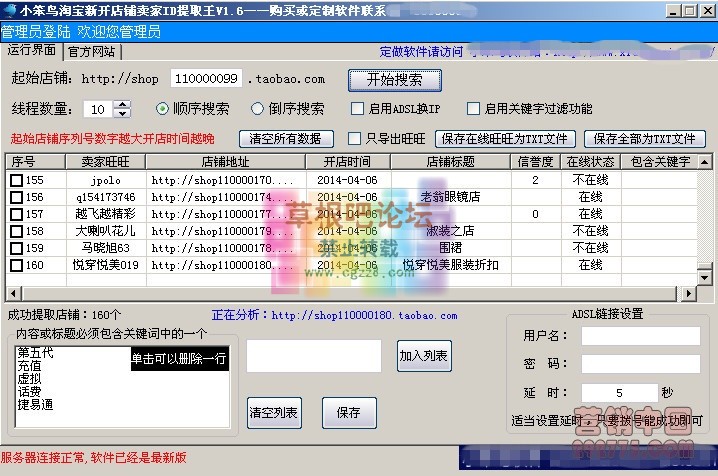Image resolution: width=718 pixels, height=476 pixels.
Task: Click horizontal scrollbar left arrow
Action: [x=14, y=293]
